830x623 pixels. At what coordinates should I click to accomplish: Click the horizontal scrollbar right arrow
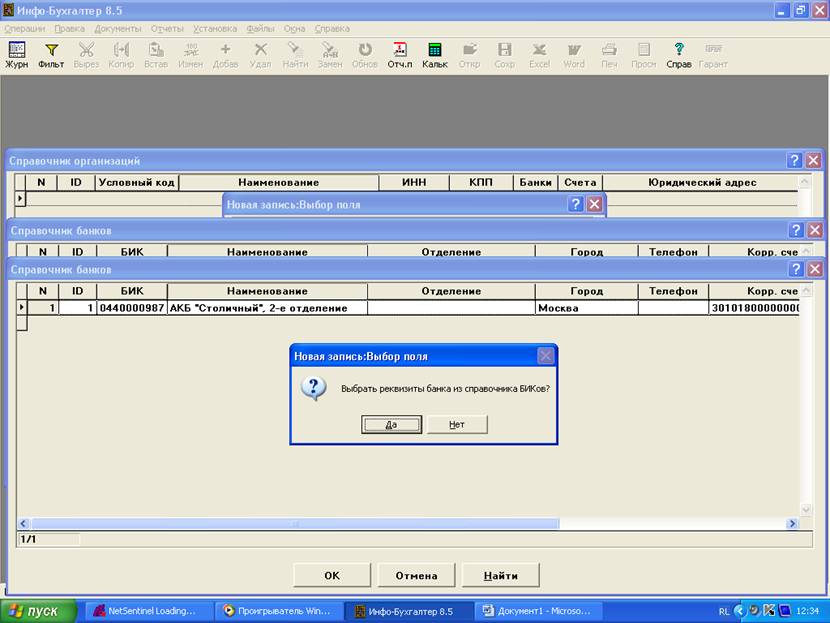point(792,523)
